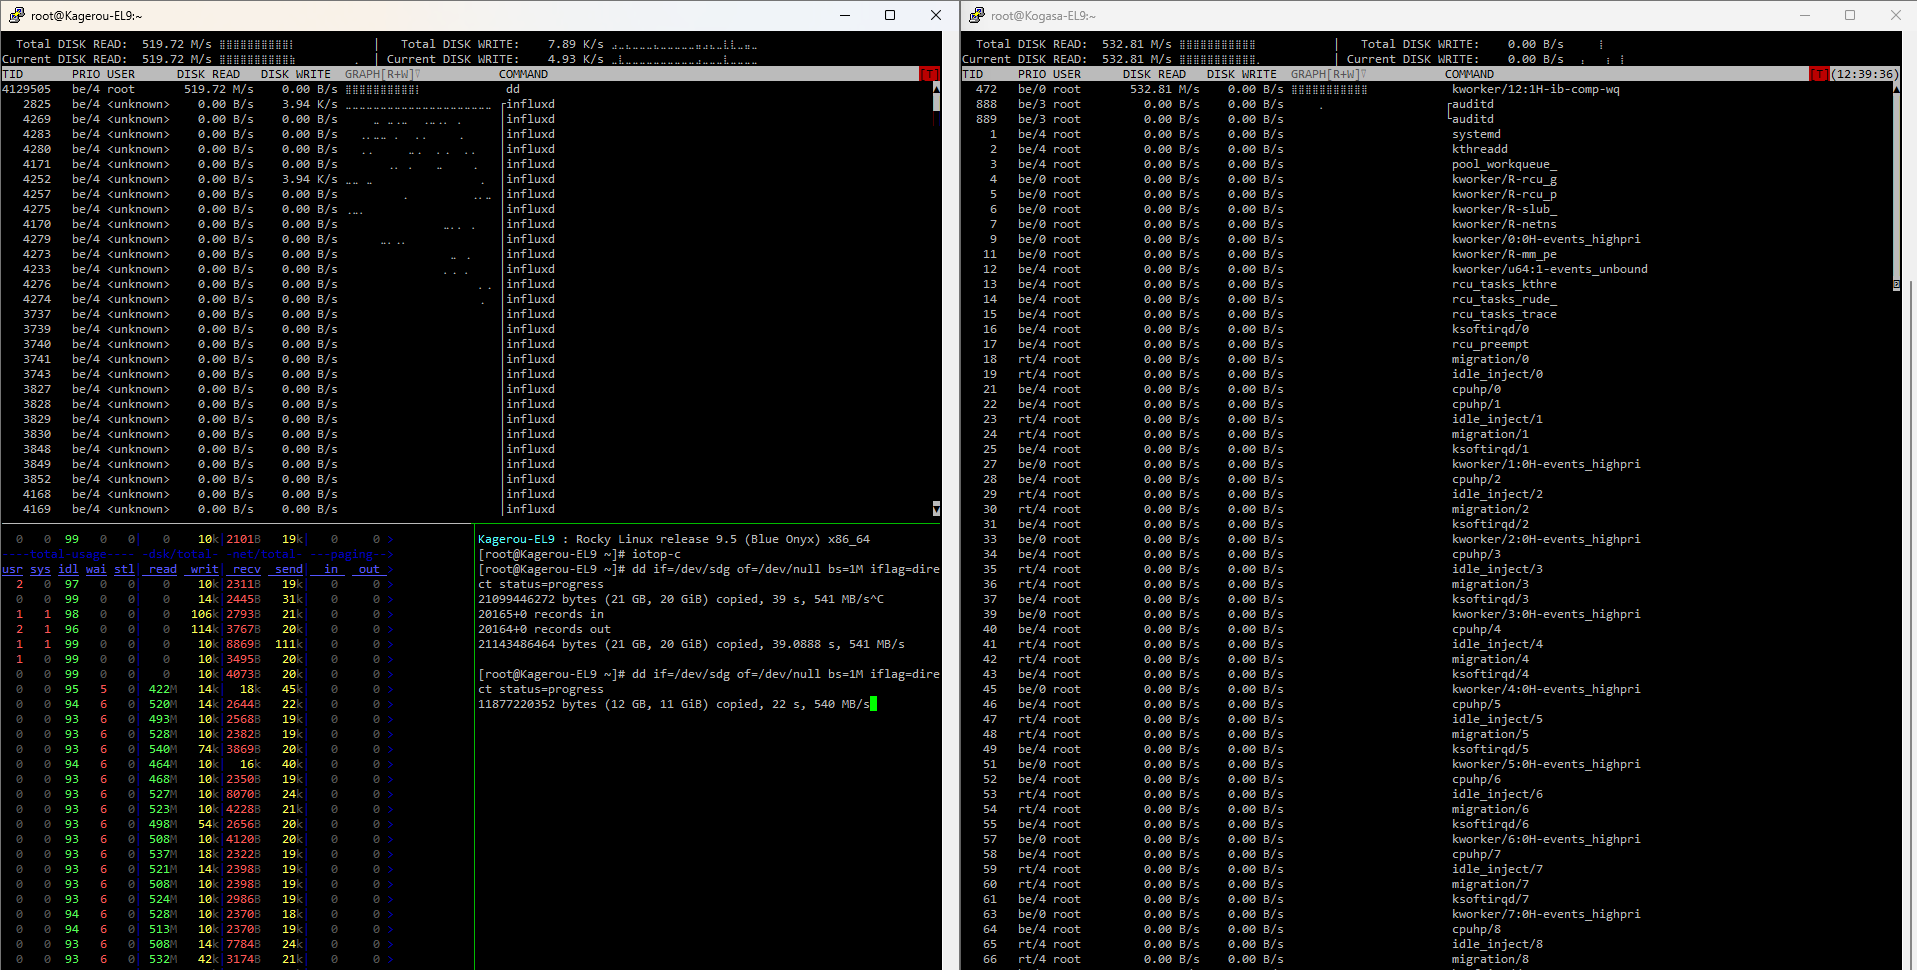Sort by TID column in Kogasa iotop
Image resolution: width=1917 pixels, height=970 pixels.
(972, 74)
